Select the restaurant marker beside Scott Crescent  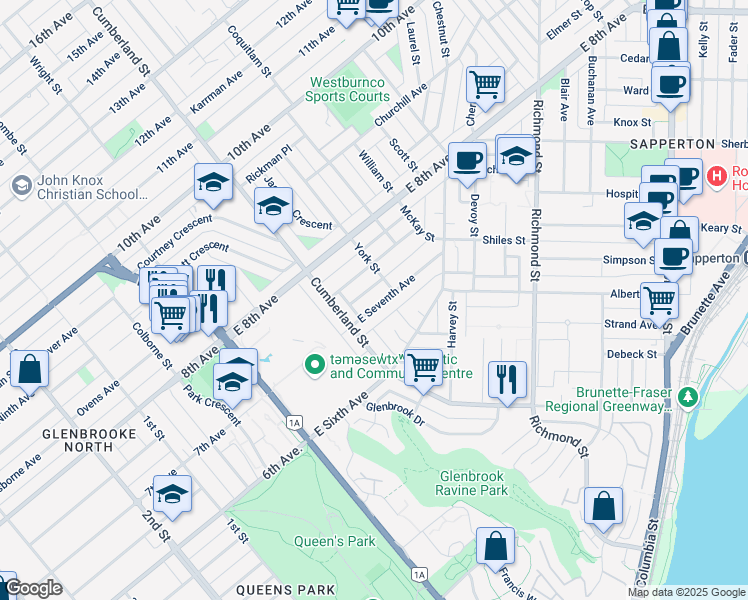click(x=216, y=282)
